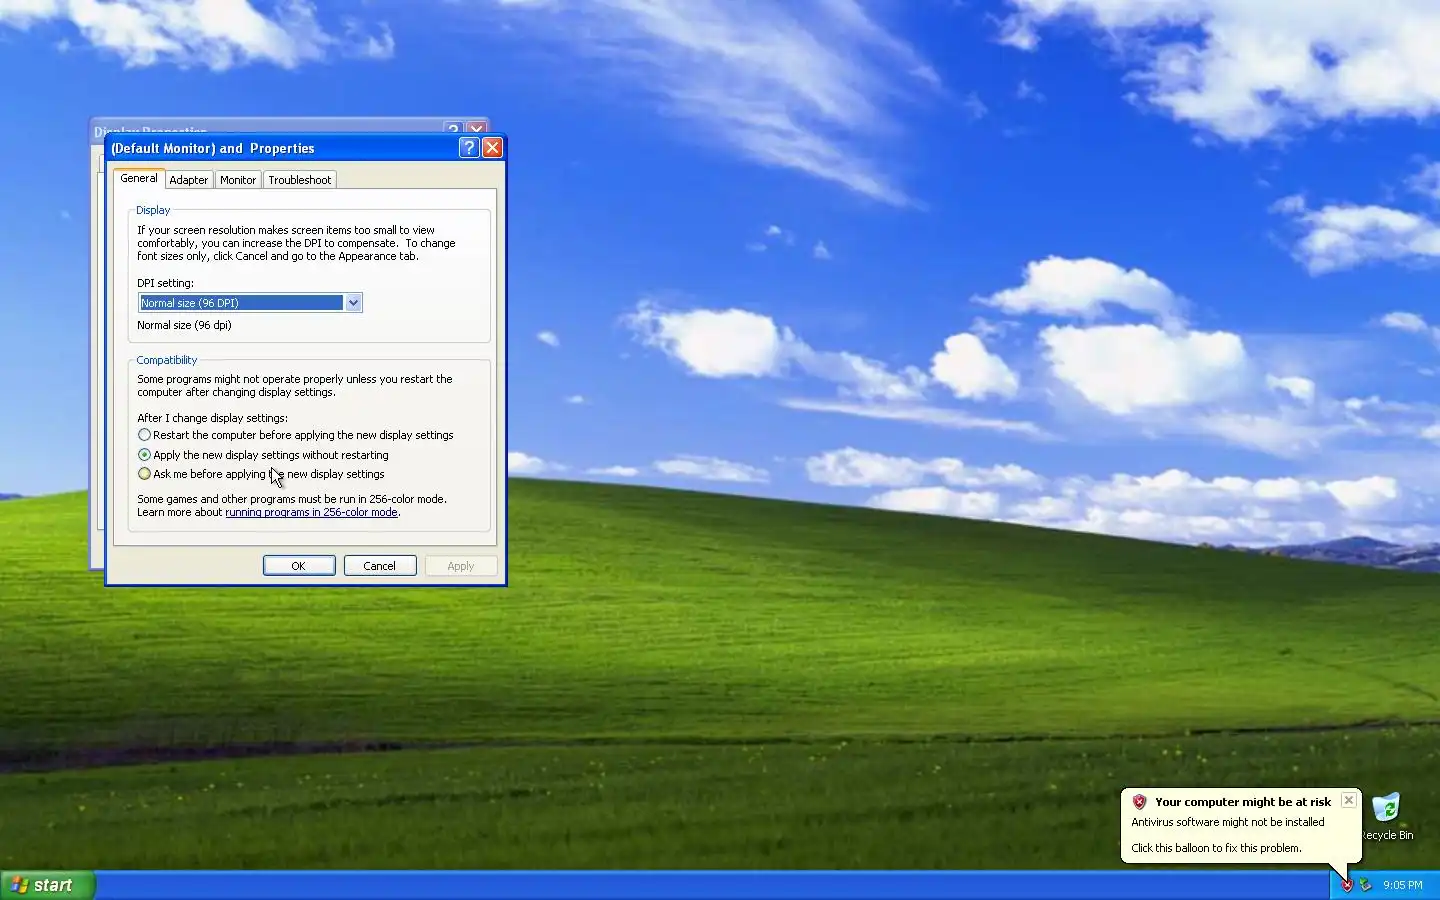
Task: Switch to the Troubleshoot tab
Action: pos(300,180)
